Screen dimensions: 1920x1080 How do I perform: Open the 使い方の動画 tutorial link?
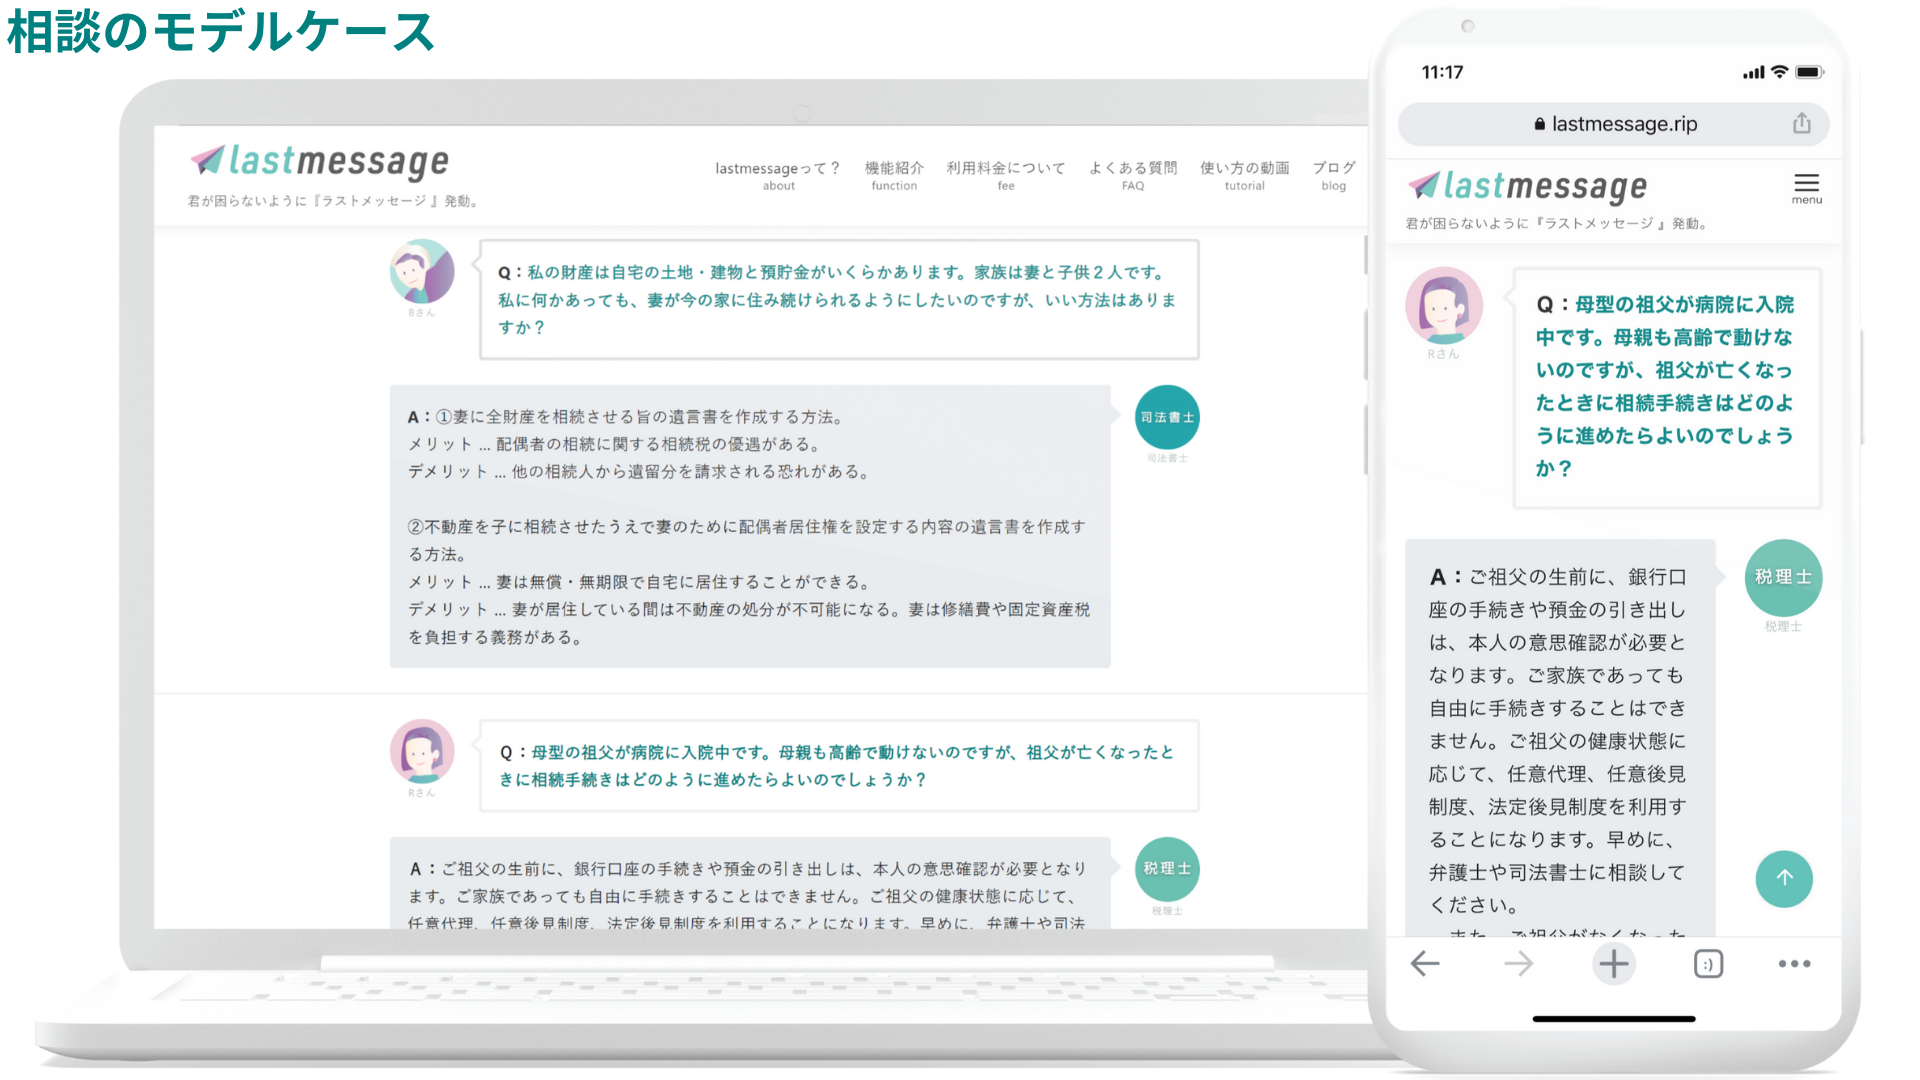(x=1244, y=174)
